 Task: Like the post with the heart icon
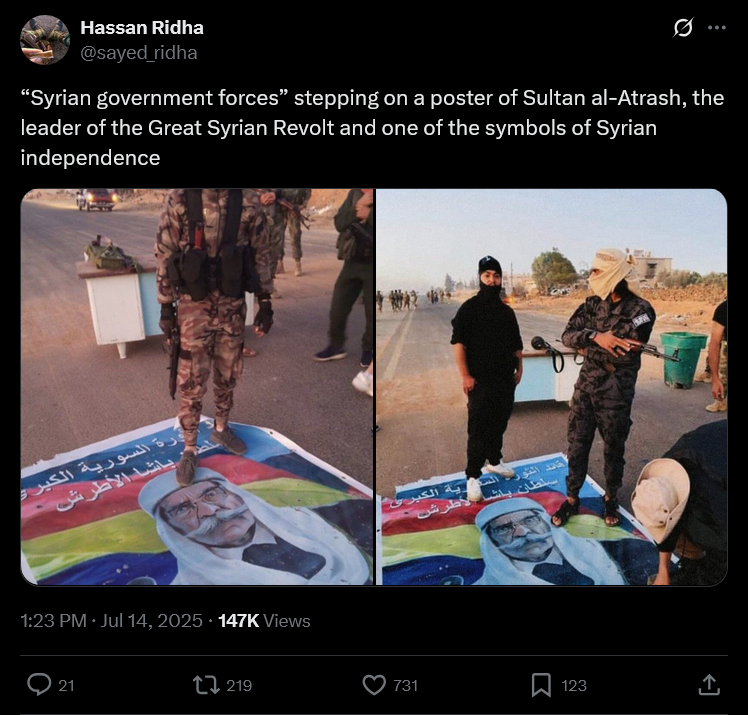tap(374, 685)
